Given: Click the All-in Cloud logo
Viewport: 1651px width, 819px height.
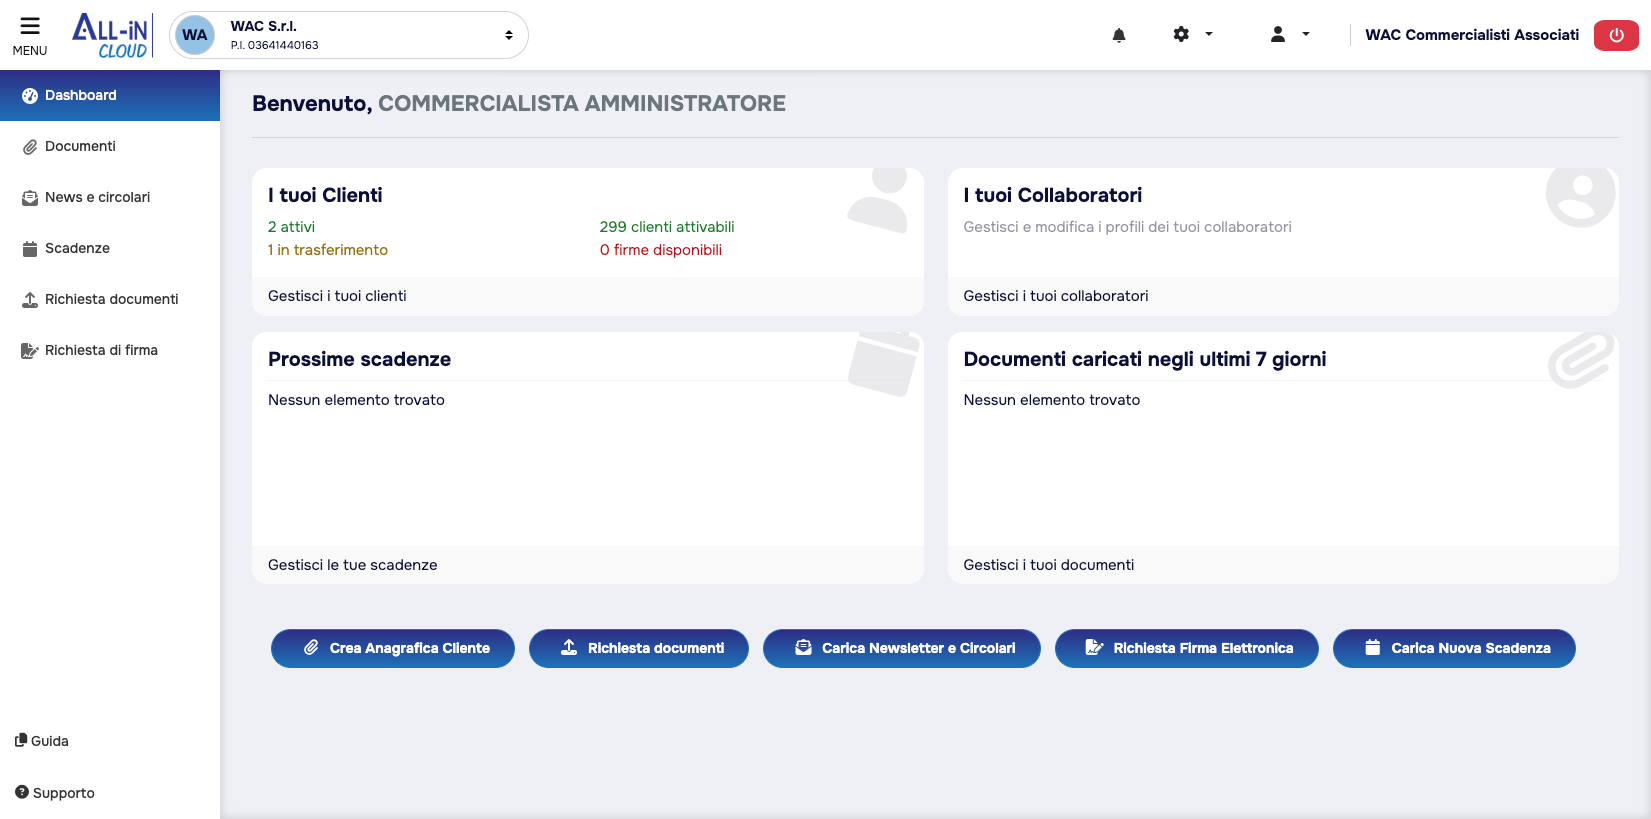Looking at the screenshot, I should pyautogui.click(x=111, y=36).
